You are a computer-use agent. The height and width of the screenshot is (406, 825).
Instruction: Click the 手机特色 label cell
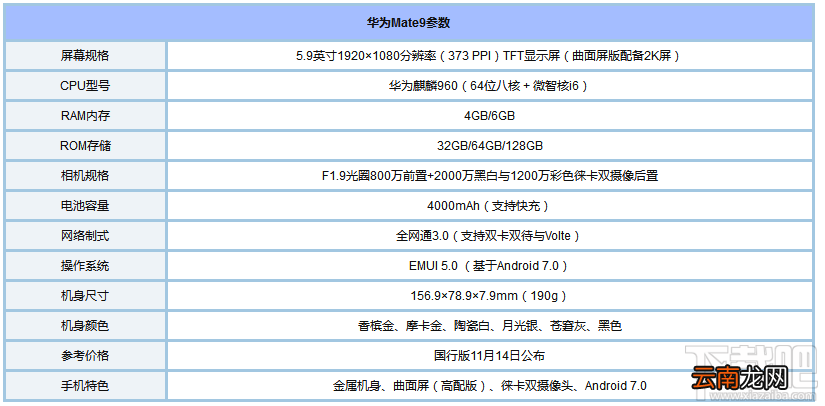coord(85,385)
